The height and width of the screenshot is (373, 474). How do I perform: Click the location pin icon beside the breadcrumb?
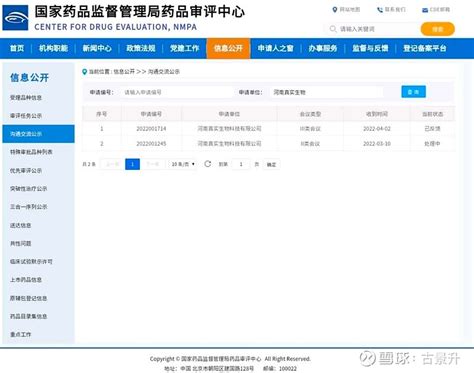85,72
